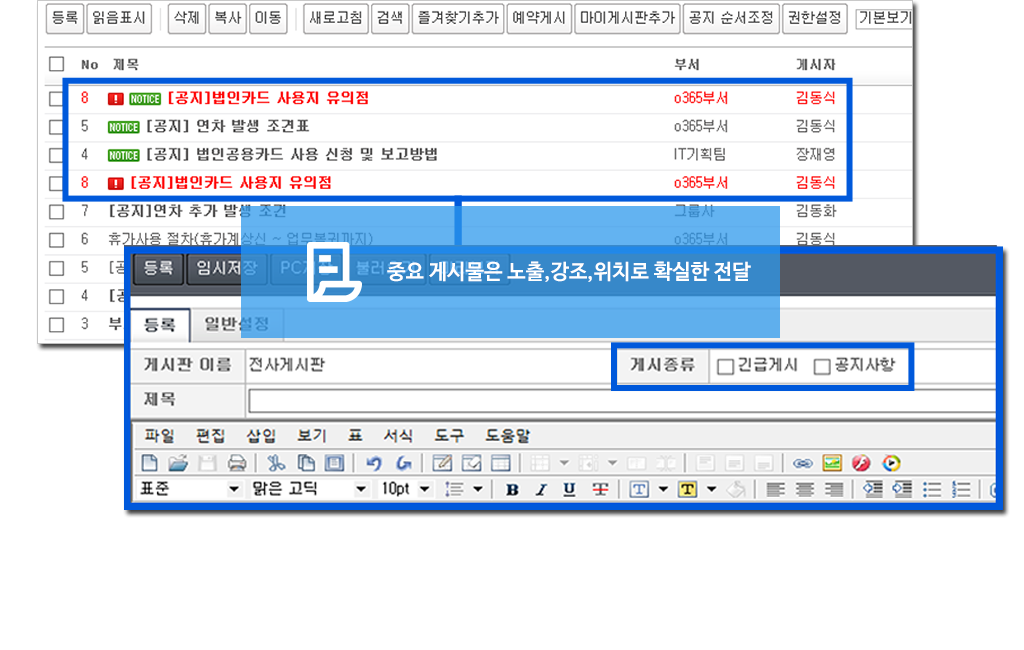1024x650 pixels.
Task: Click the Open folder icon in editor
Action: point(178,463)
